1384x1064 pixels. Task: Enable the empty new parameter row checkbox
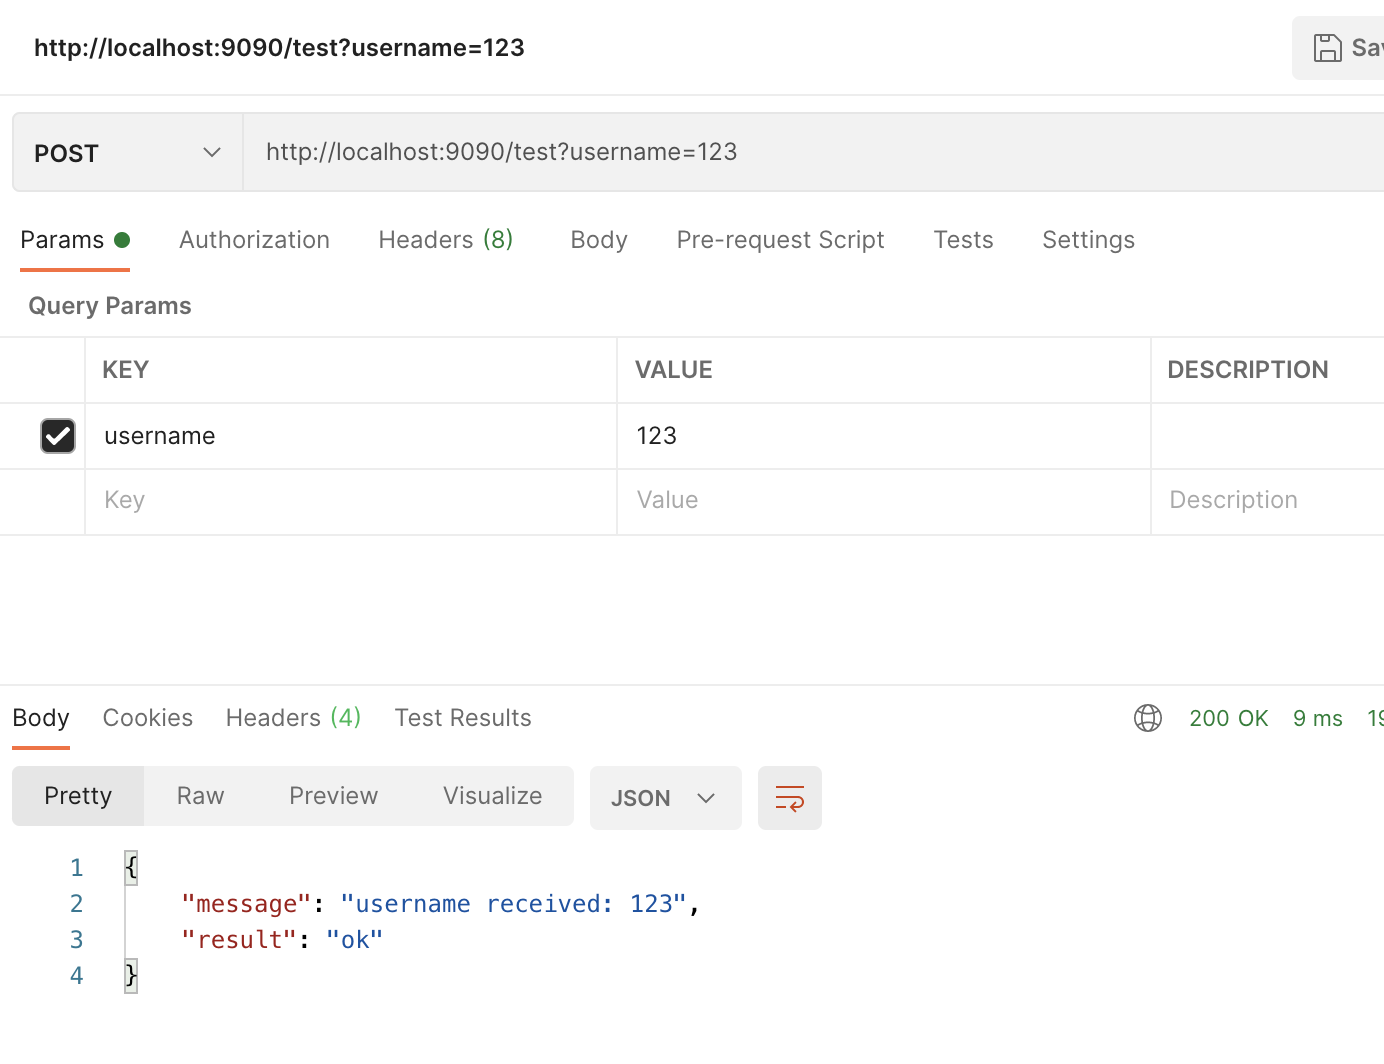coord(57,500)
